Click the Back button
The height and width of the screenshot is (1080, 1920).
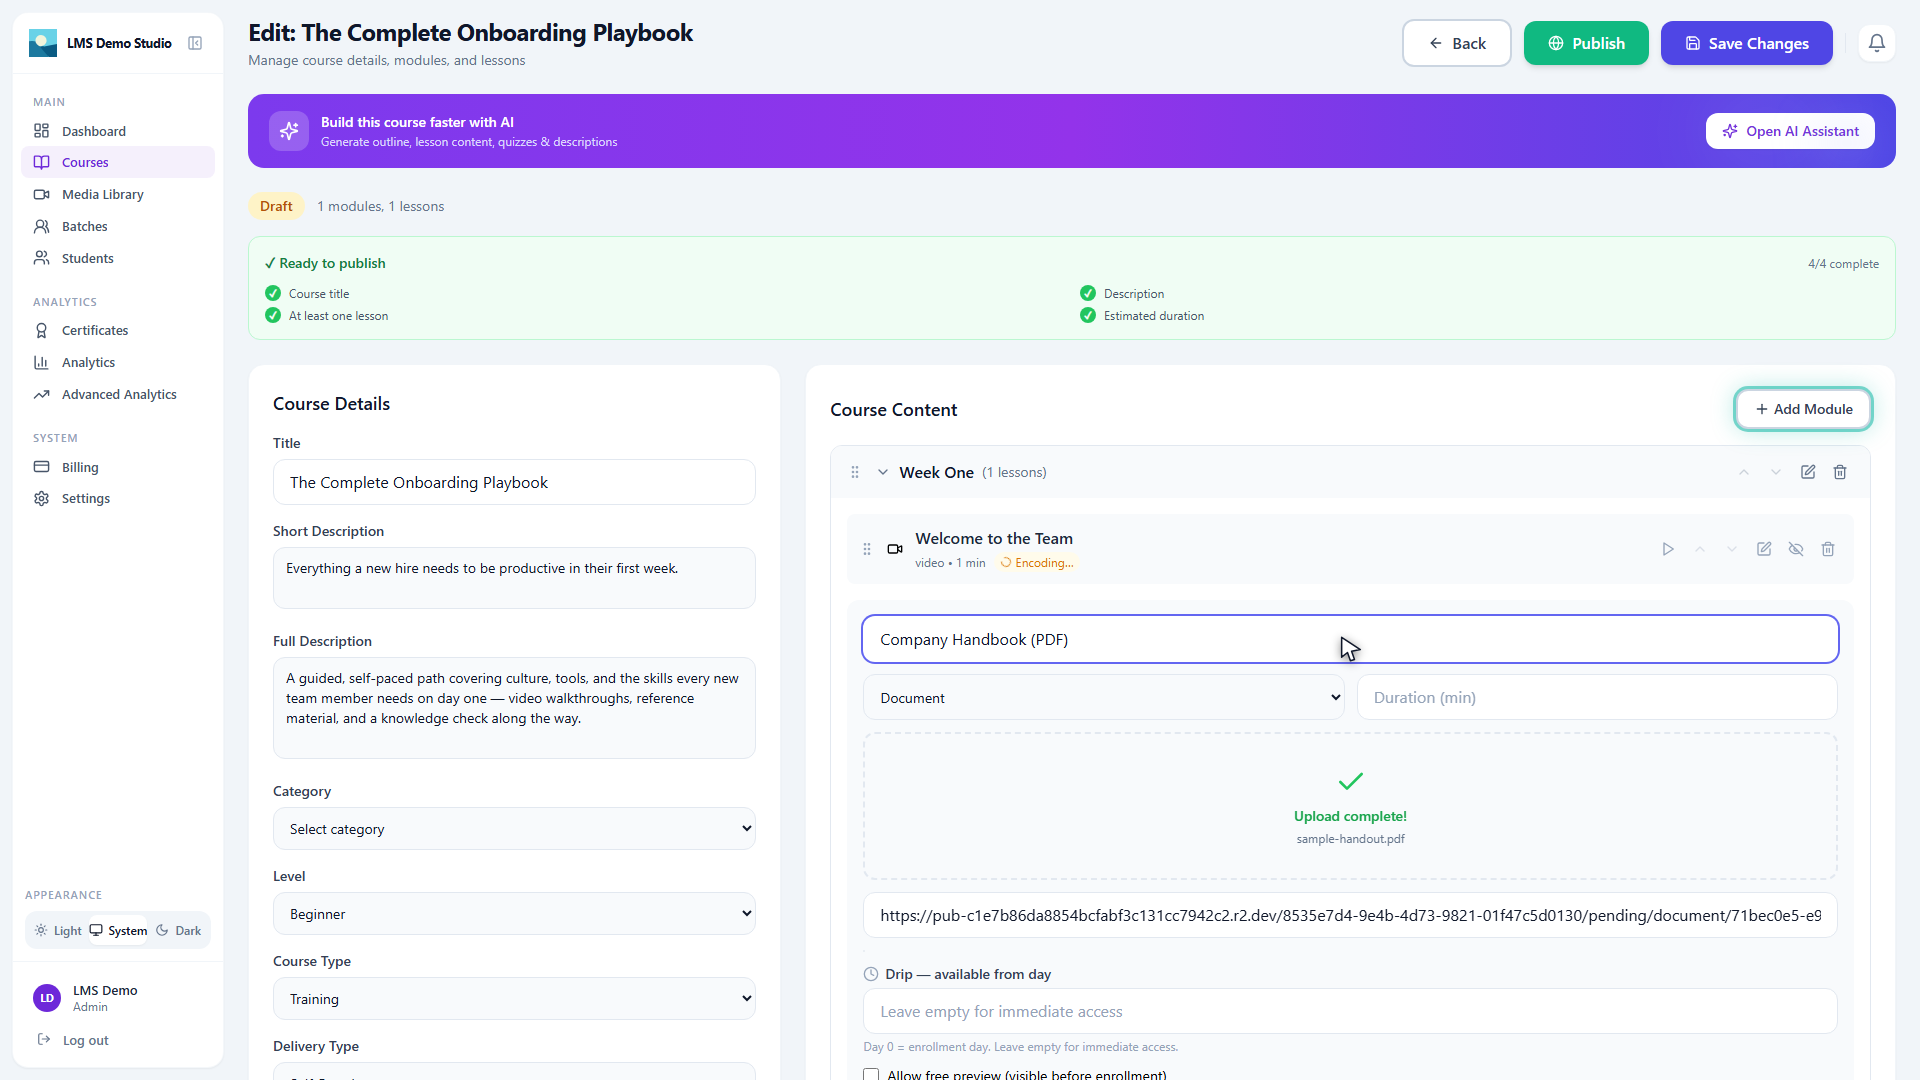[x=1456, y=43]
